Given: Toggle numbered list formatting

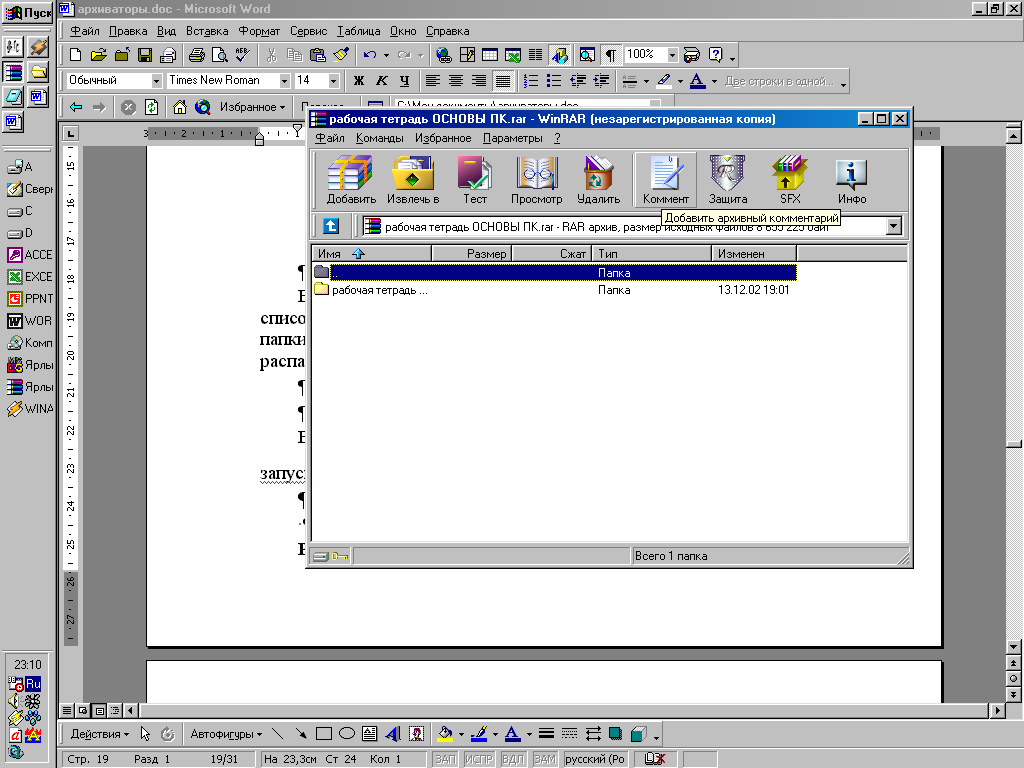Looking at the screenshot, I should coord(531,80).
